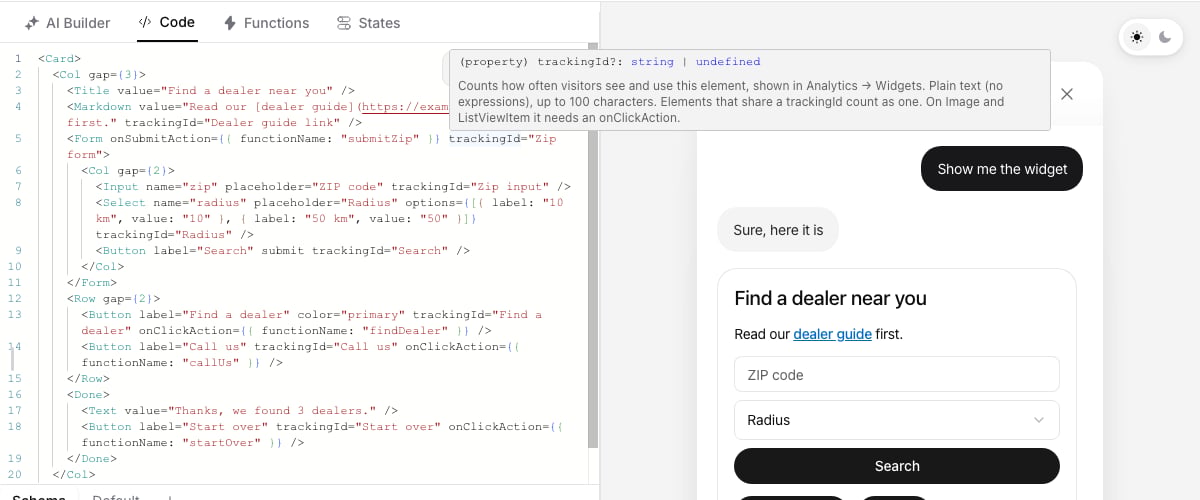Click the black Search button
The height and width of the screenshot is (500, 1200).
coord(897,466)
